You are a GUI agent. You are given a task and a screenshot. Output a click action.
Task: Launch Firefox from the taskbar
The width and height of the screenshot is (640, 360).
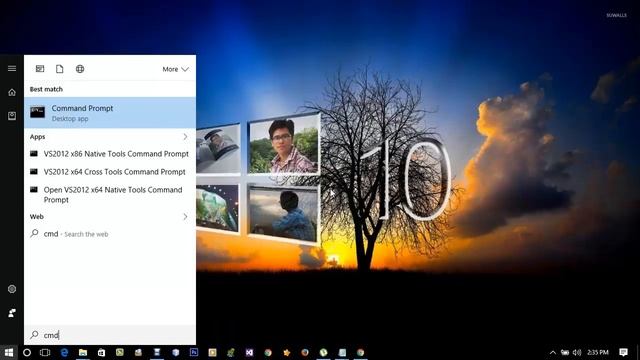305,352
